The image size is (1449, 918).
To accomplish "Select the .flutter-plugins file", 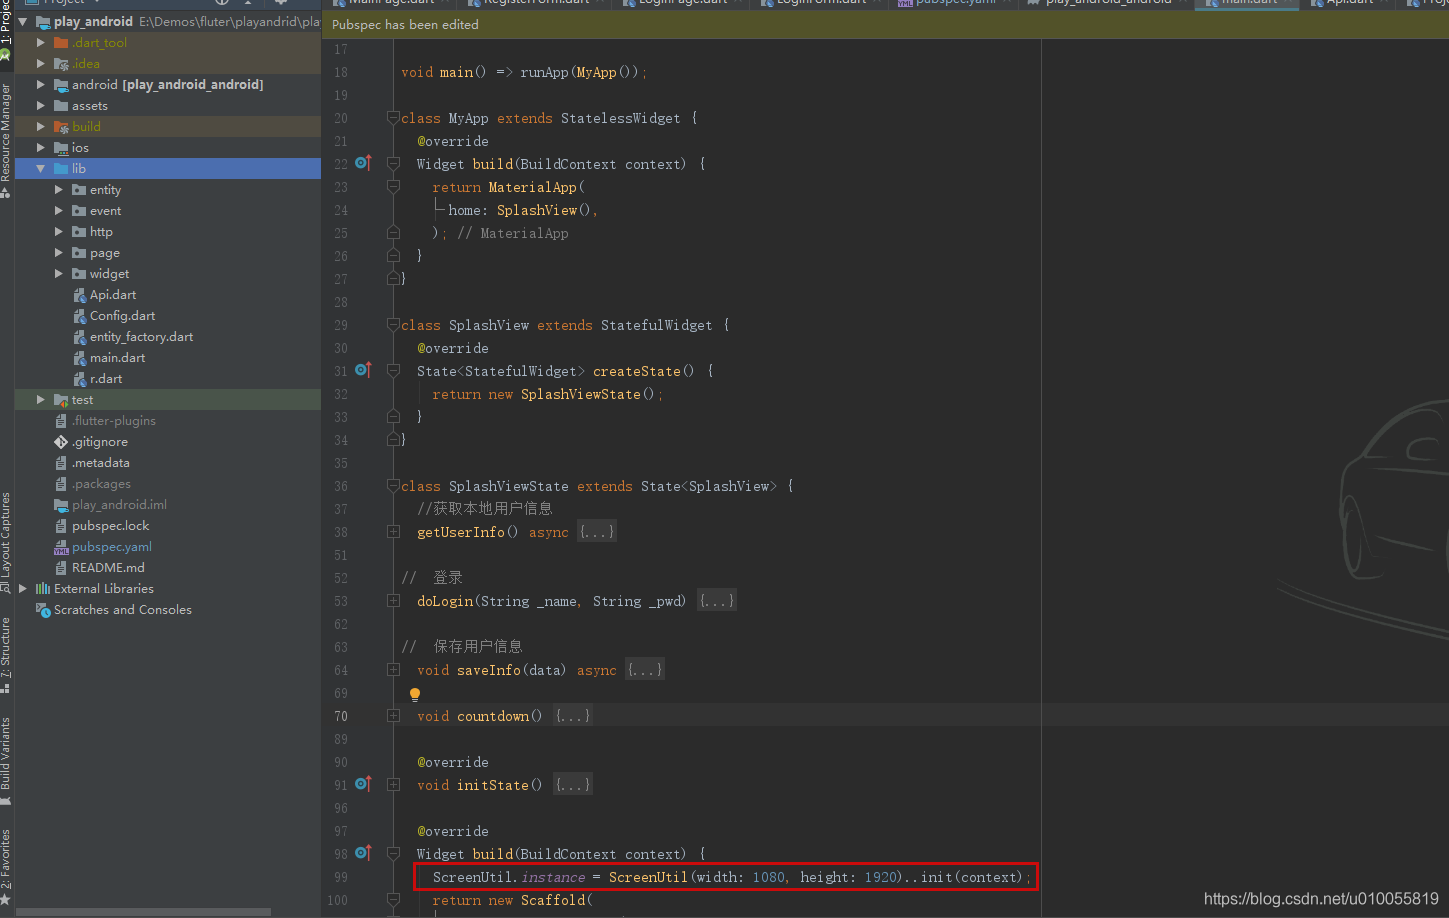I will pyautogui.click(x=113, y=421).
